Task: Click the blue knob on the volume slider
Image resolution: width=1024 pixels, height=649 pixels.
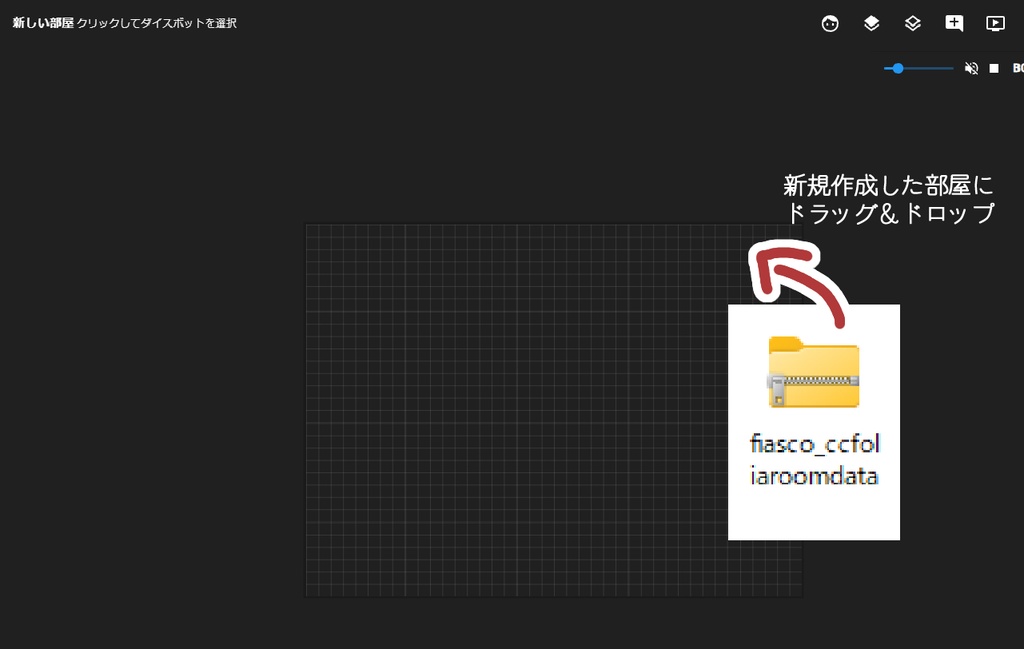Action: [x=899, y=68]
